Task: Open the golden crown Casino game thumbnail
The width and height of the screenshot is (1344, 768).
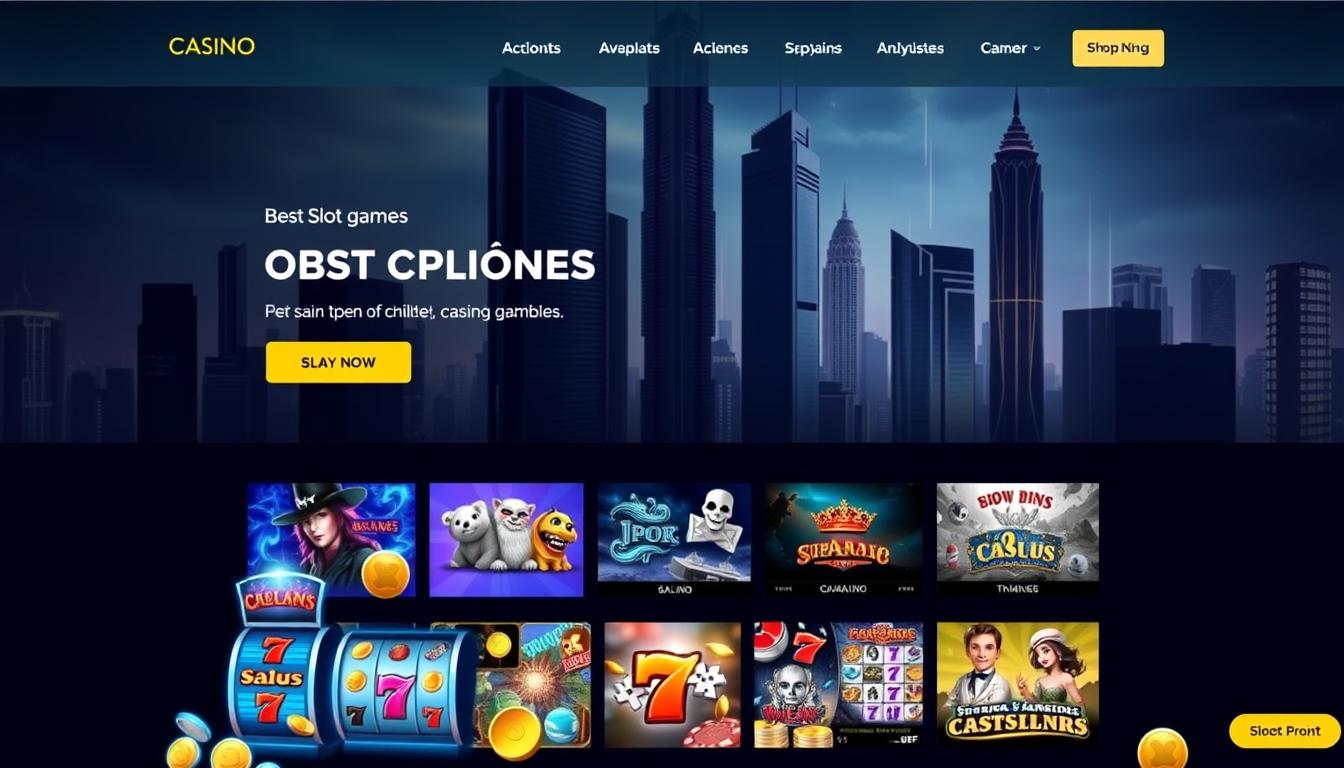Action: coord(843,540)
